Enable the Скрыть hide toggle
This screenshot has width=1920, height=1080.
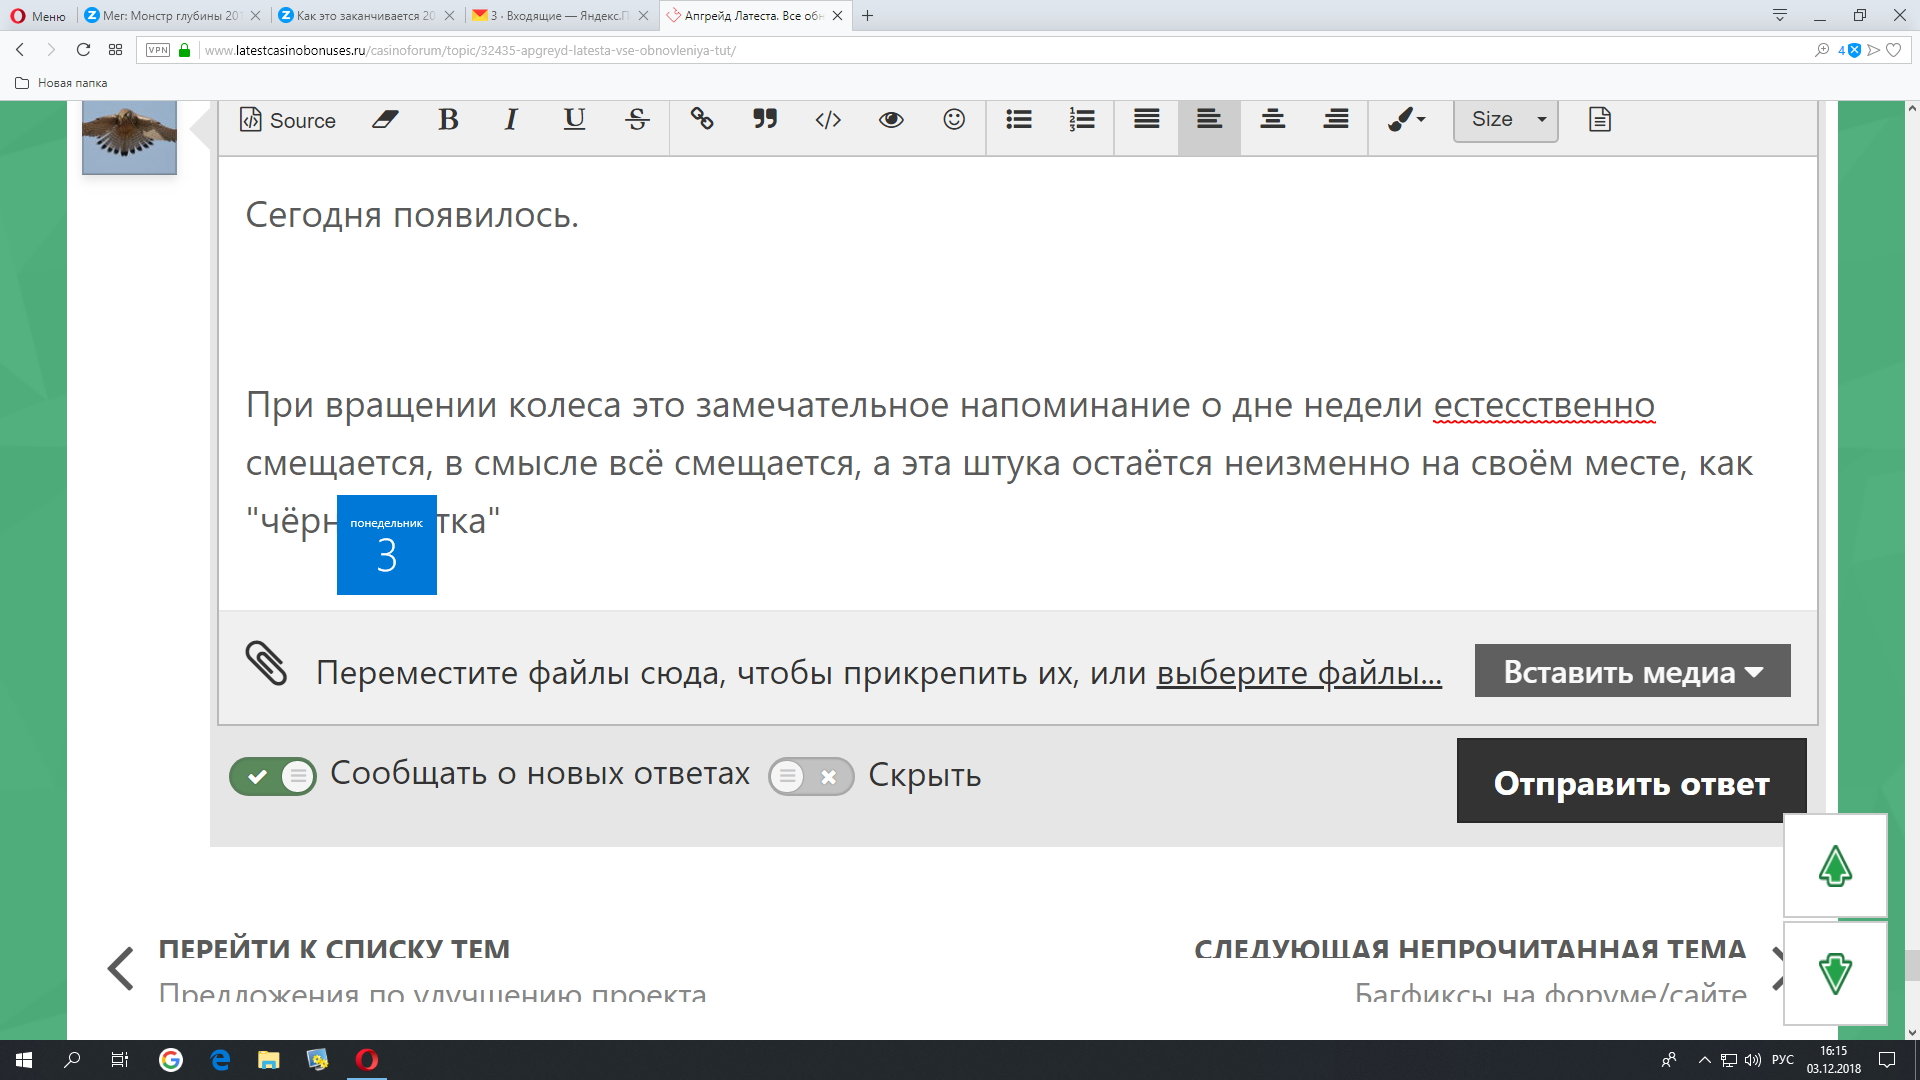click(x=810, y=776)
